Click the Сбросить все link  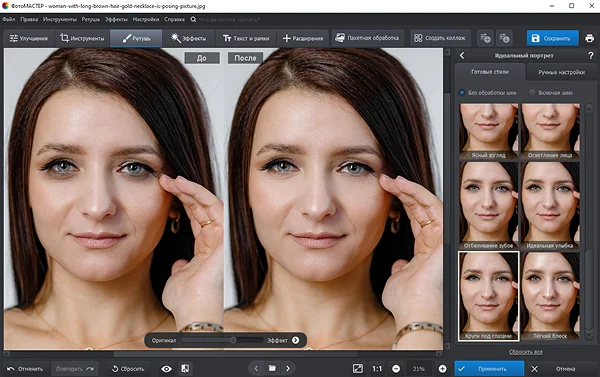tap(526, 352)
